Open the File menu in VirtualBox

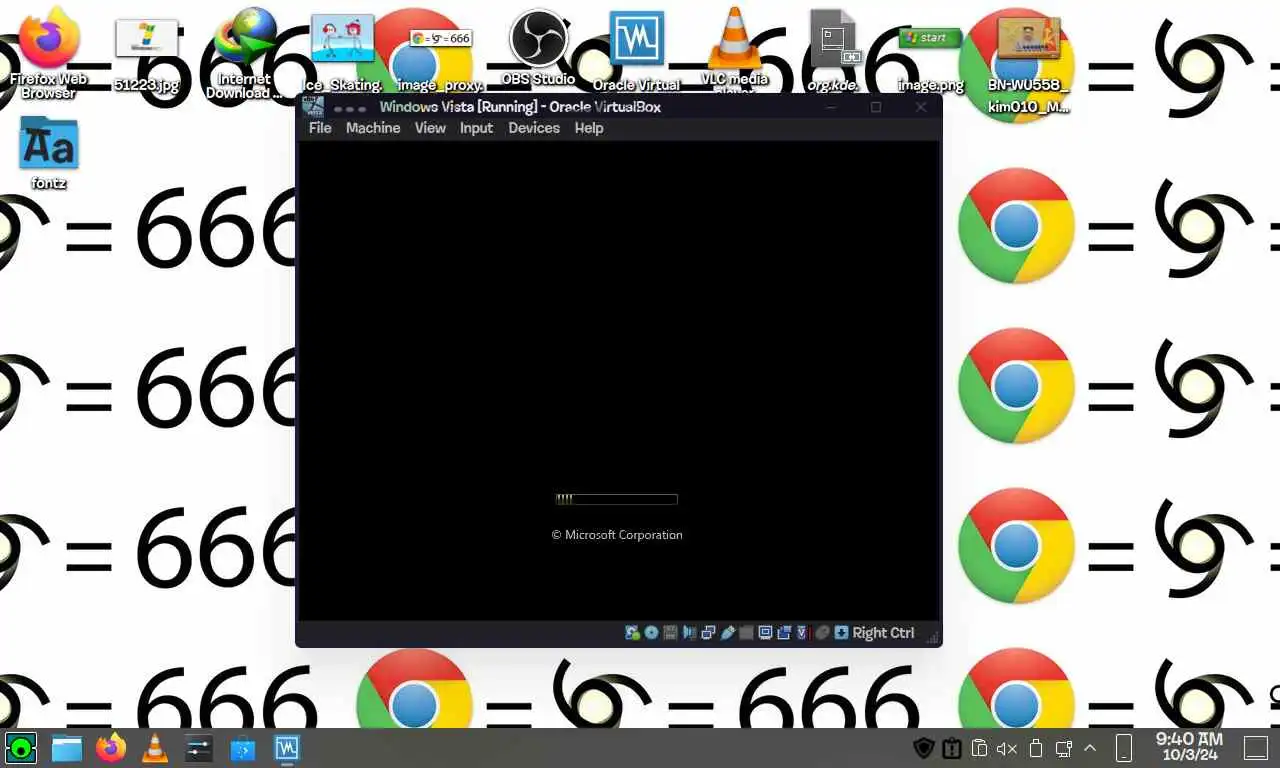coord(320,128)
